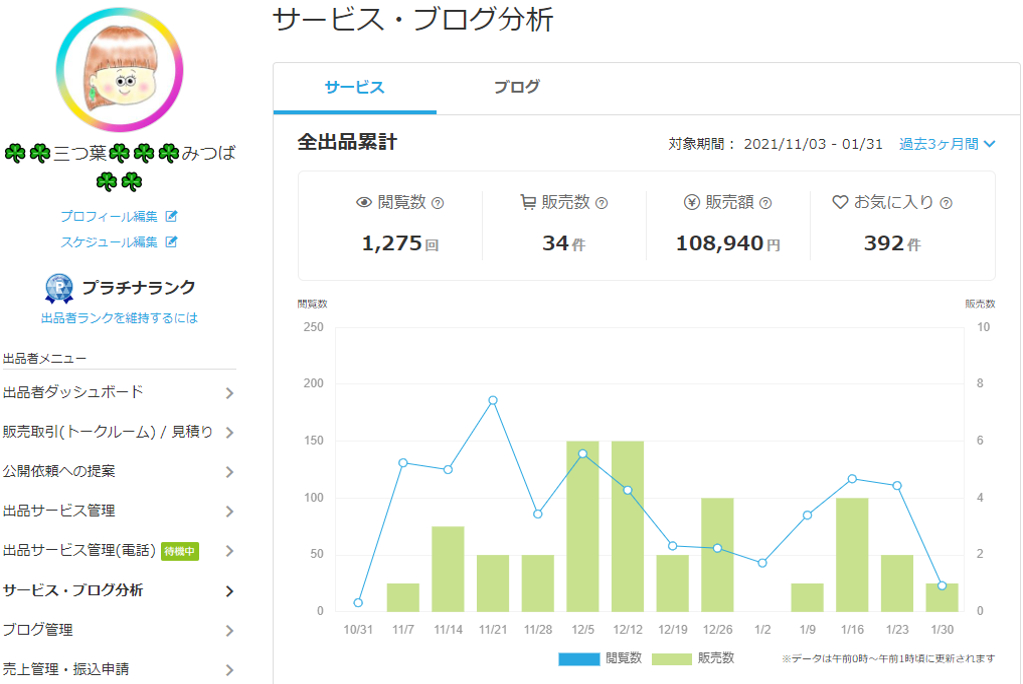This screenshot has width=1023, height=684.
Task: Click the edit pencil icon beside プロフィール編集
Action: pyautogui.click(x=173, y=215)
